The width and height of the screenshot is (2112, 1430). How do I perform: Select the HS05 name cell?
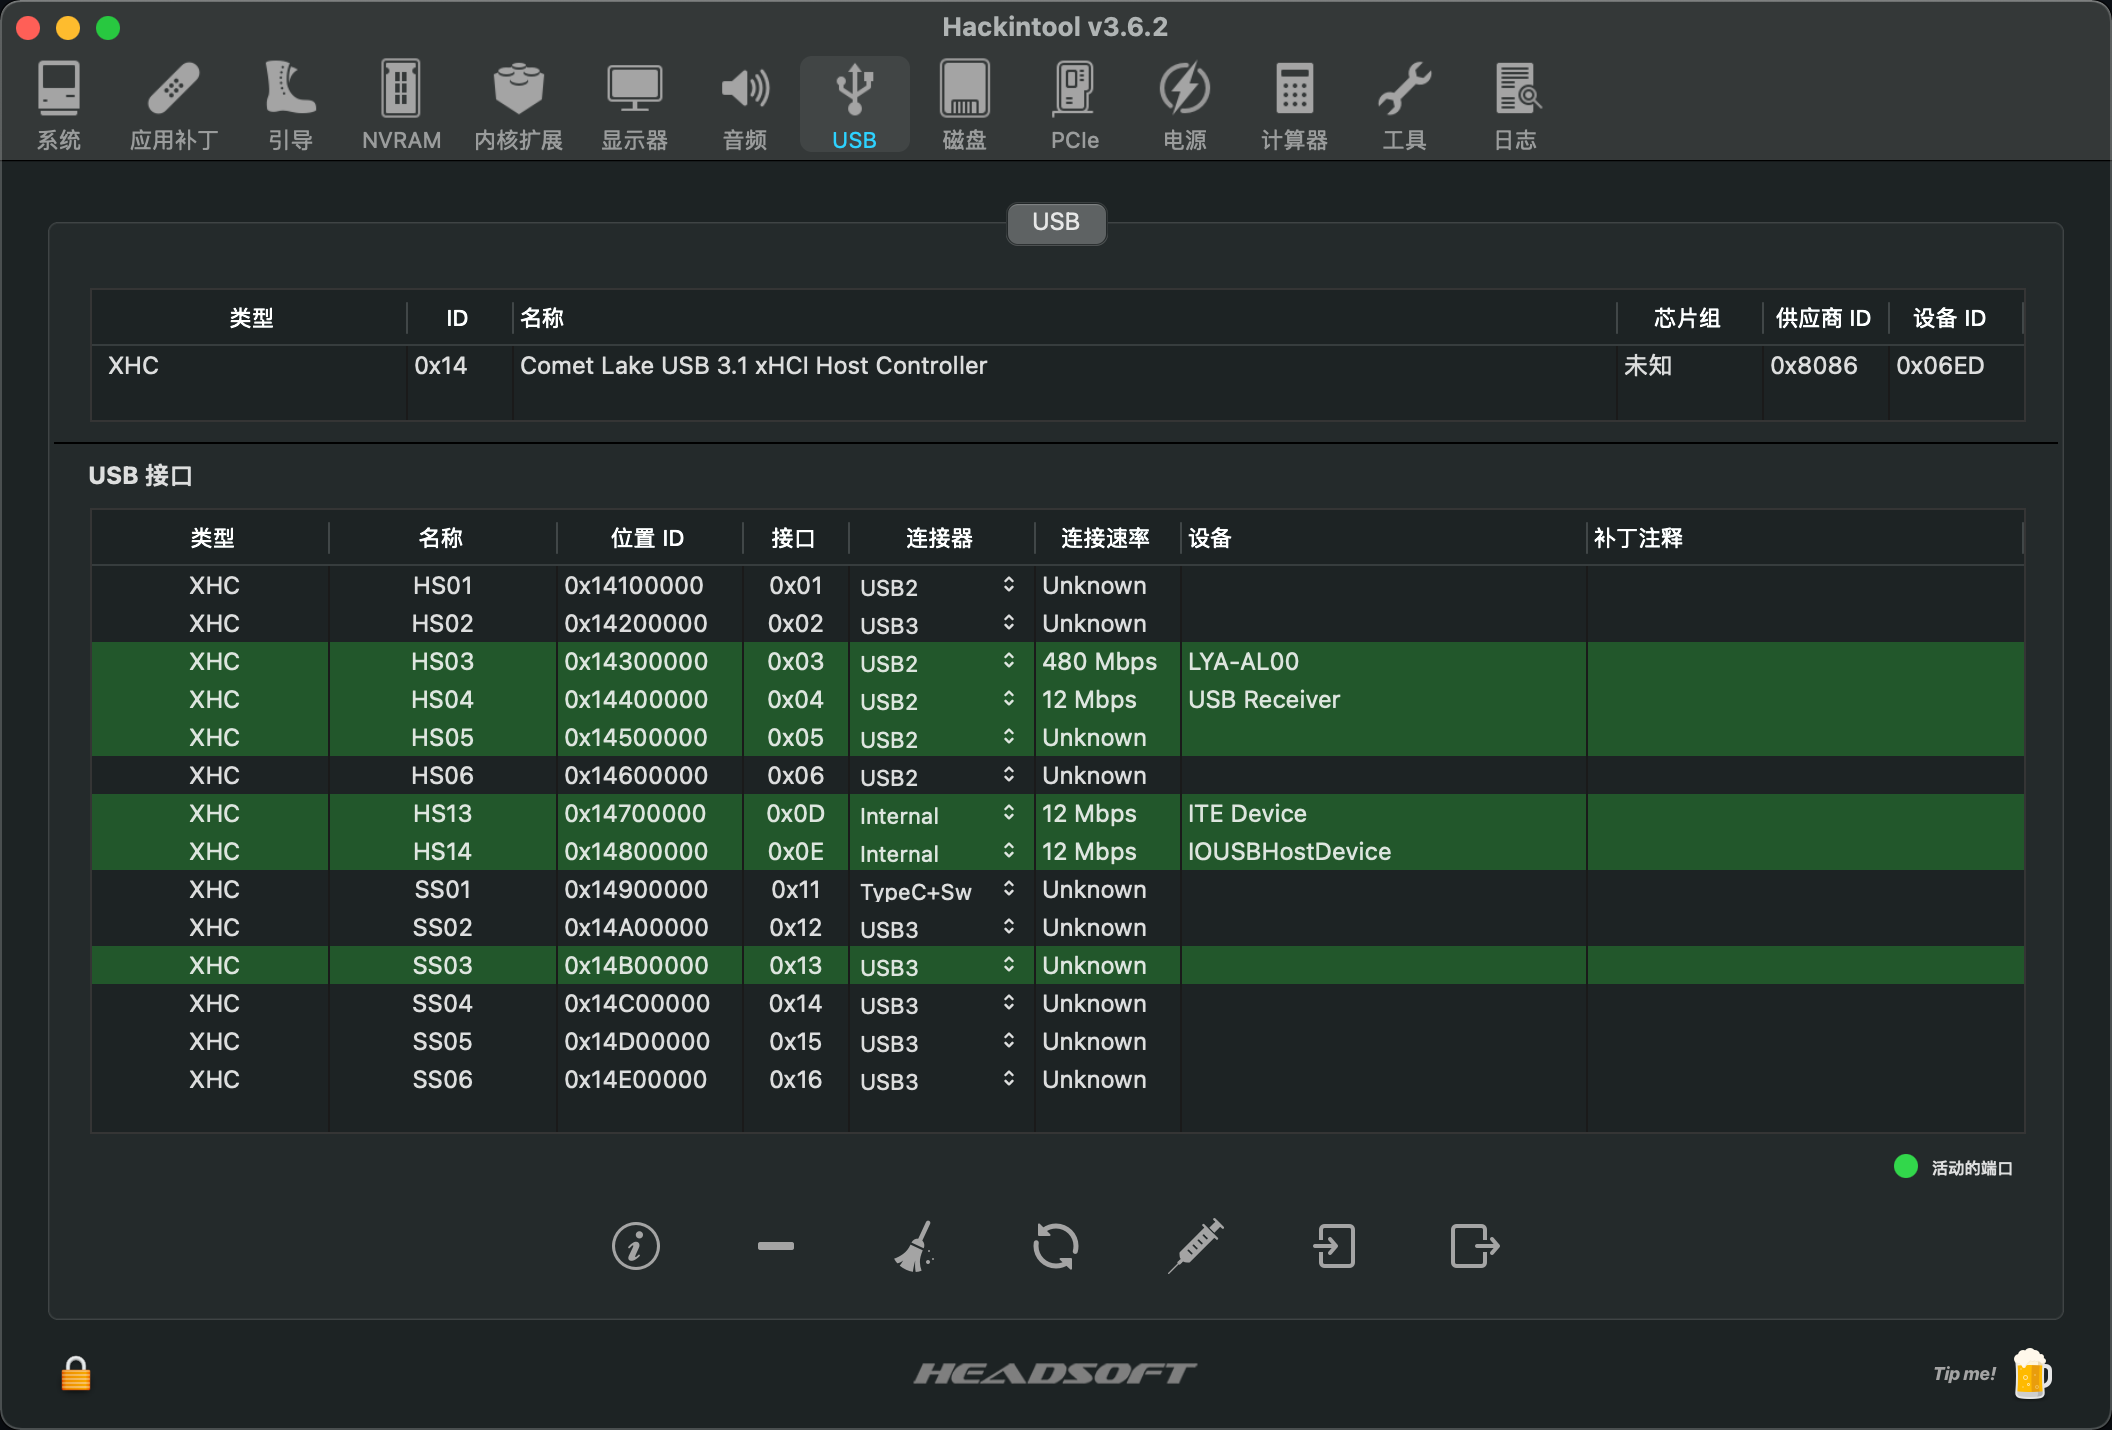click(x=442, y=738)
